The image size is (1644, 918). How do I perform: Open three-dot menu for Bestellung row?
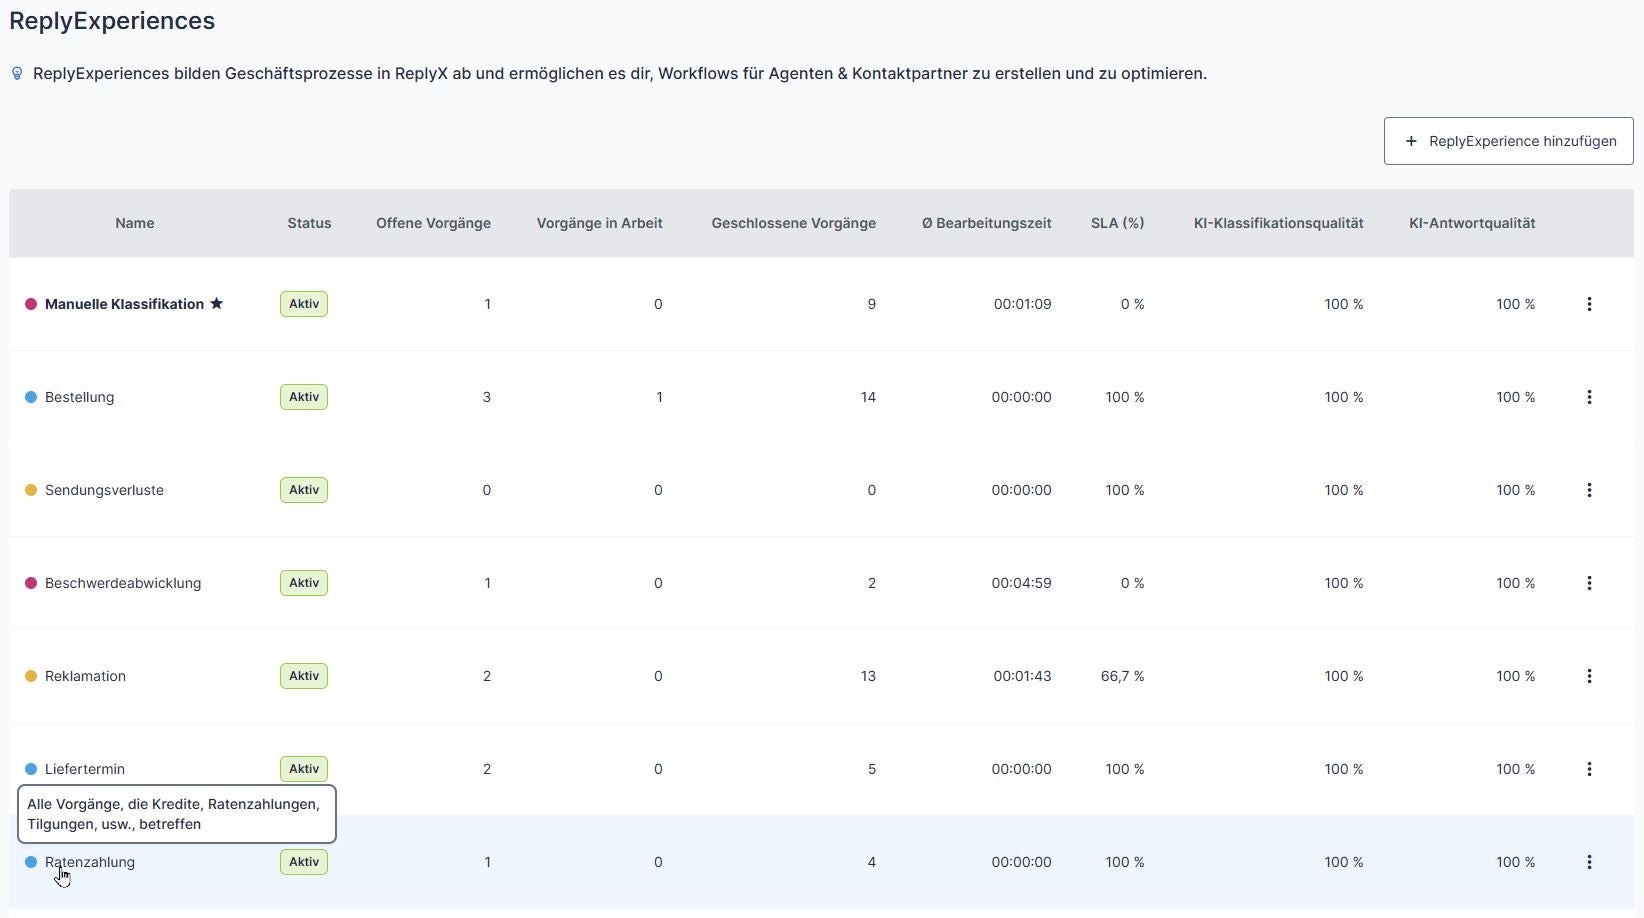(1589, 397)
